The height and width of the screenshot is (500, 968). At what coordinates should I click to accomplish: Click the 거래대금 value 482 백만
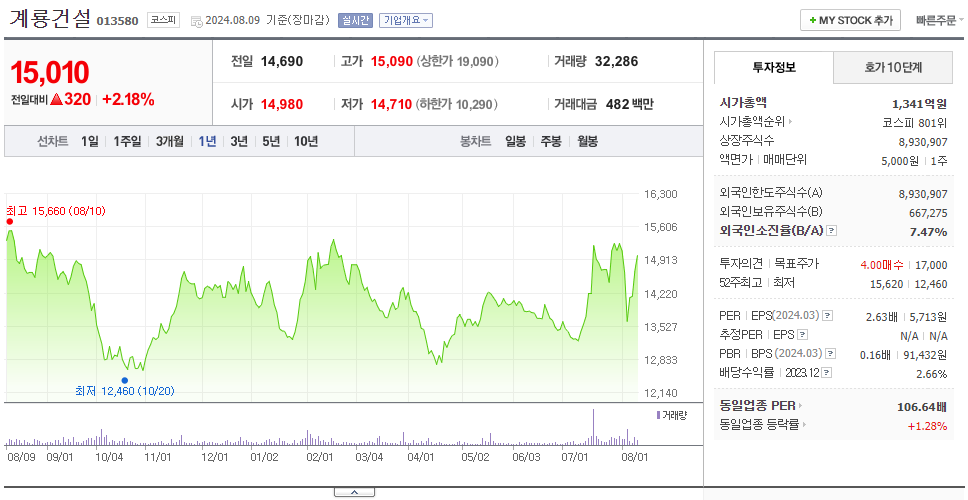629,104
